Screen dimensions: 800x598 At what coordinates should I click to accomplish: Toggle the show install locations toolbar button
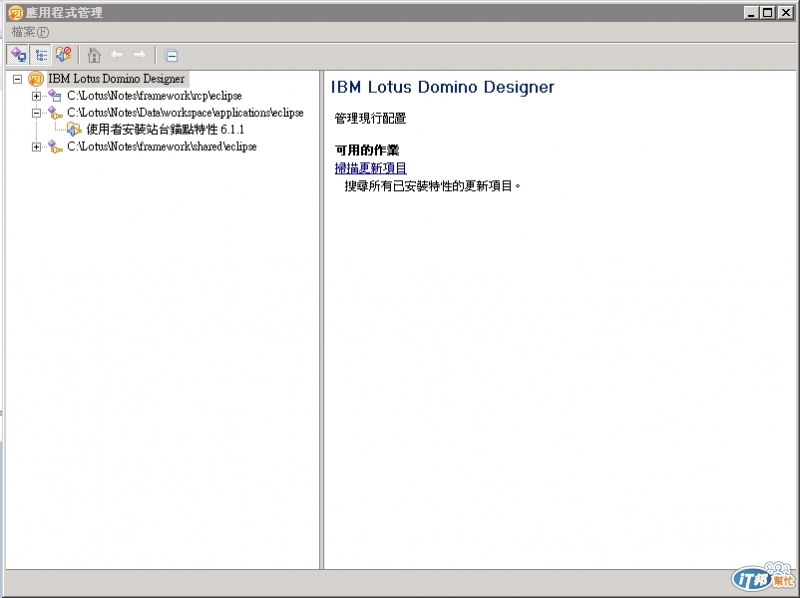18,55
